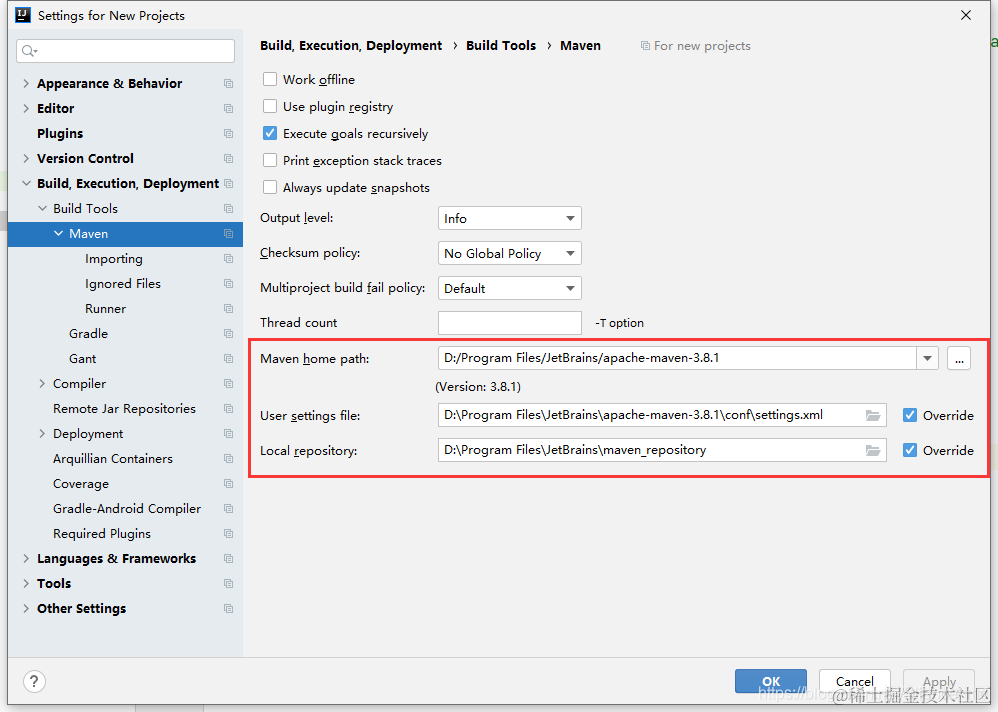Open Maven home path dropdown arrow
Image resolution: width=998 pixels, height=712 pixels.
[927, 358]
